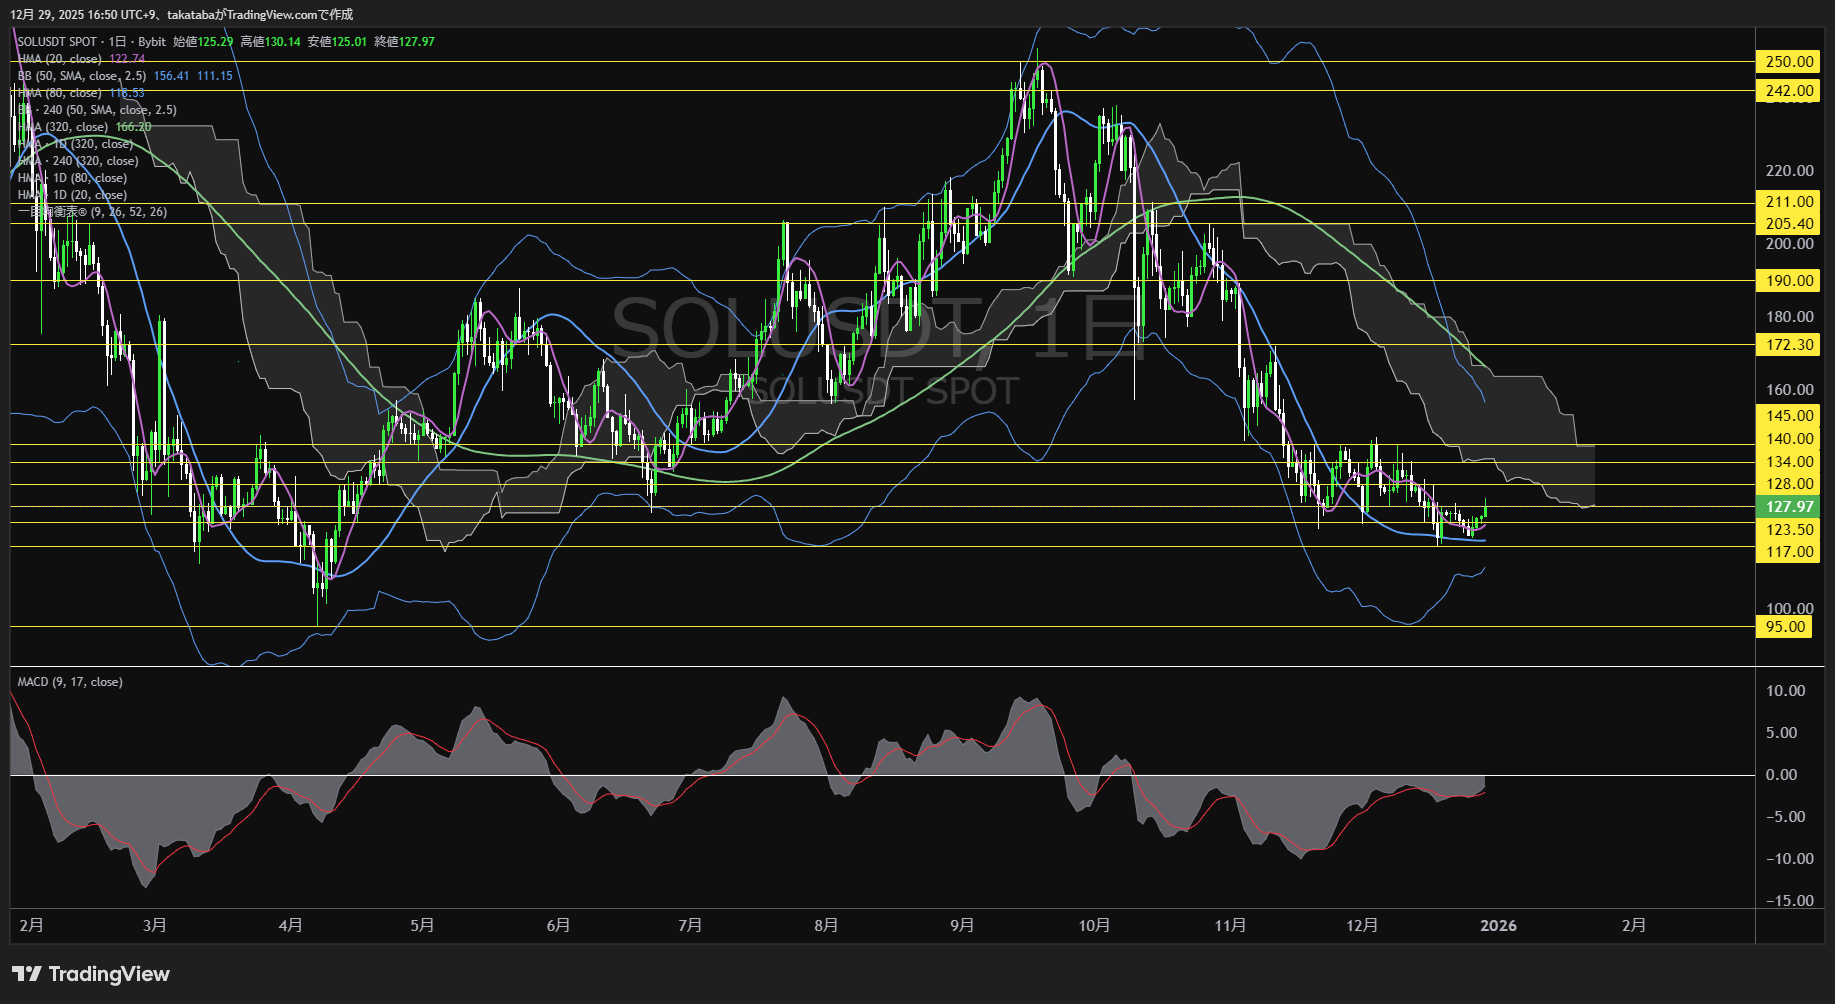Select the 190.00 price level label
1835x1004 pixels.
(x=1788, y=281)
